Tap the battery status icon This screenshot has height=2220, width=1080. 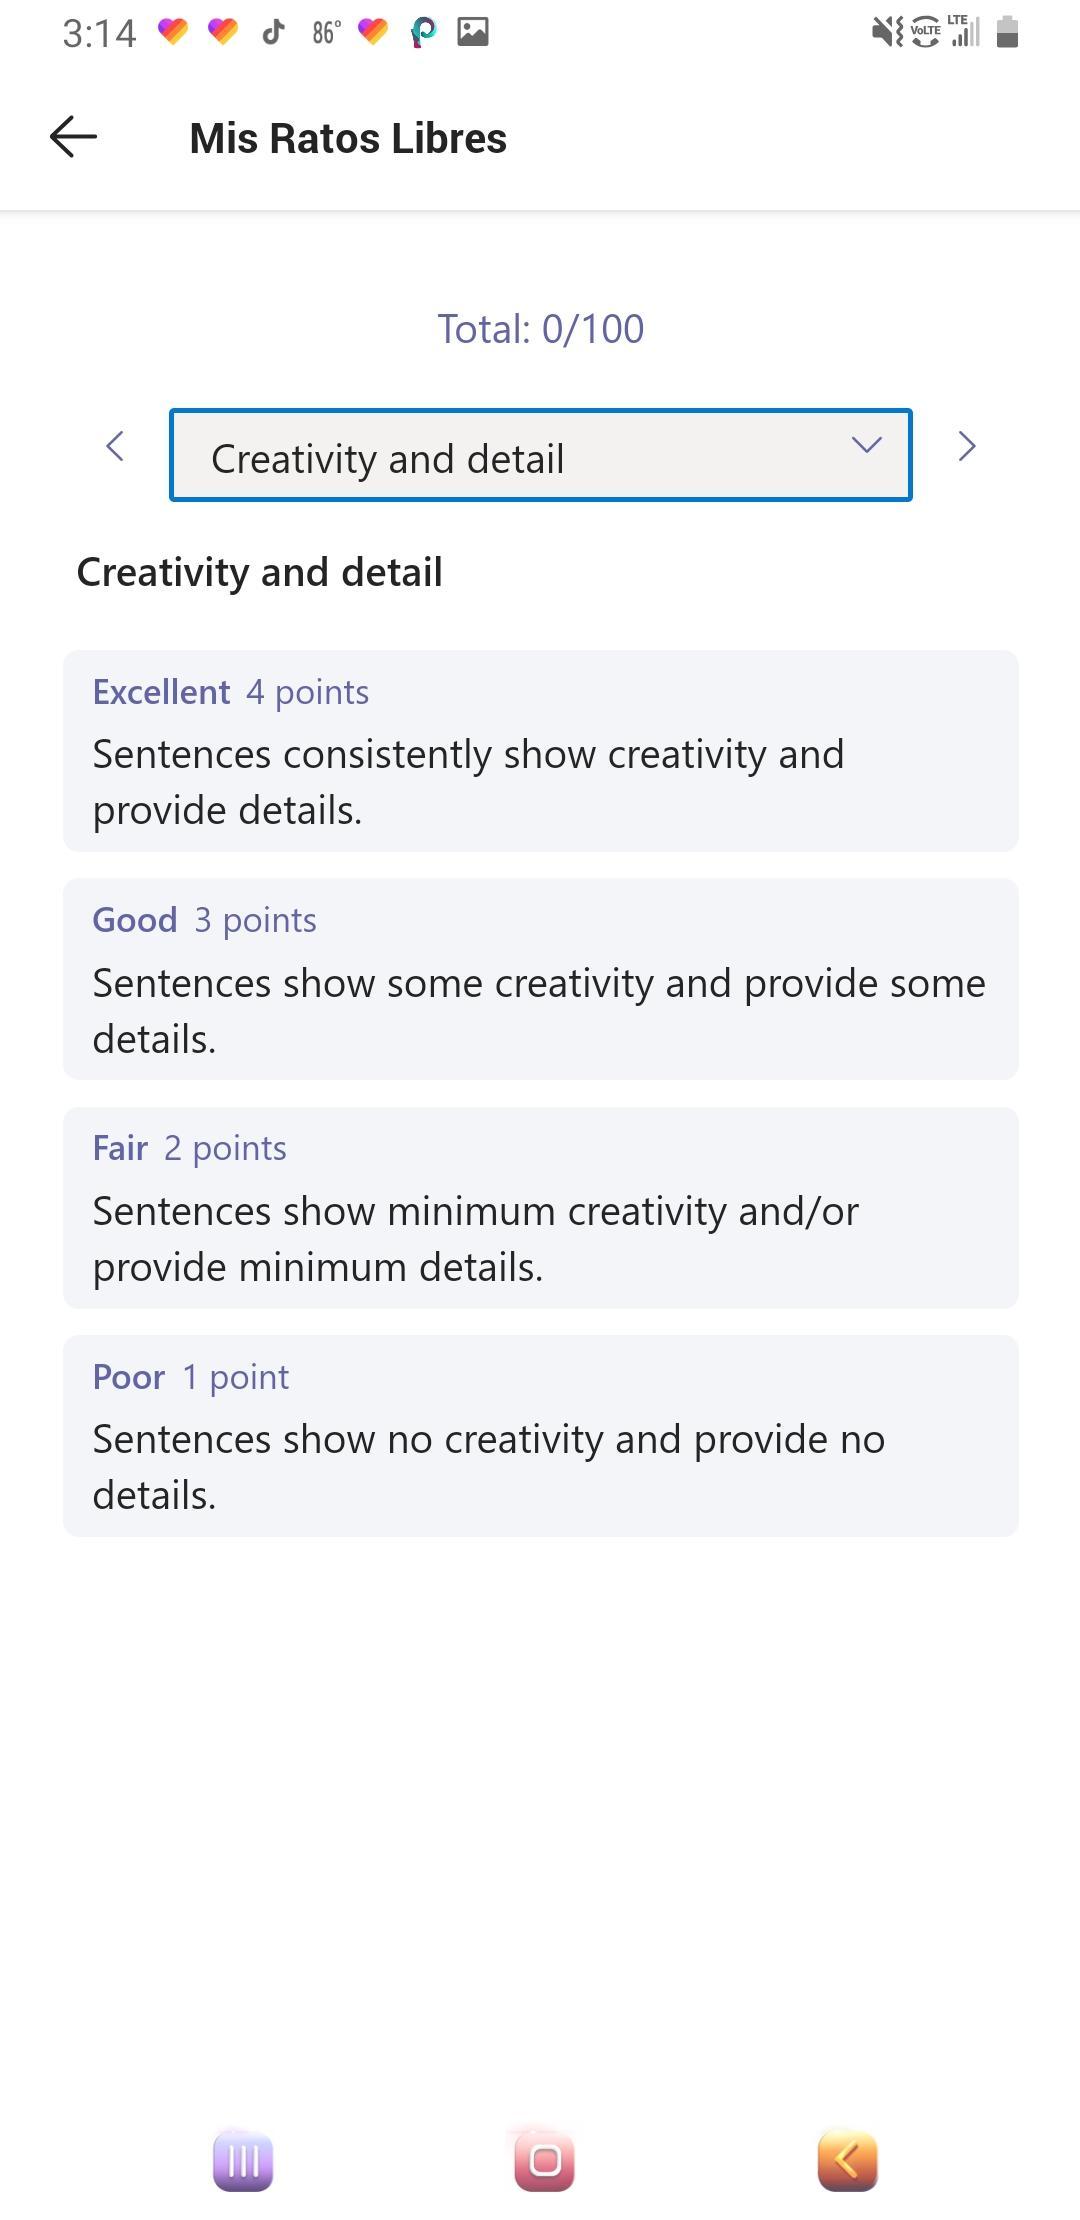(x=1008, y=32)
